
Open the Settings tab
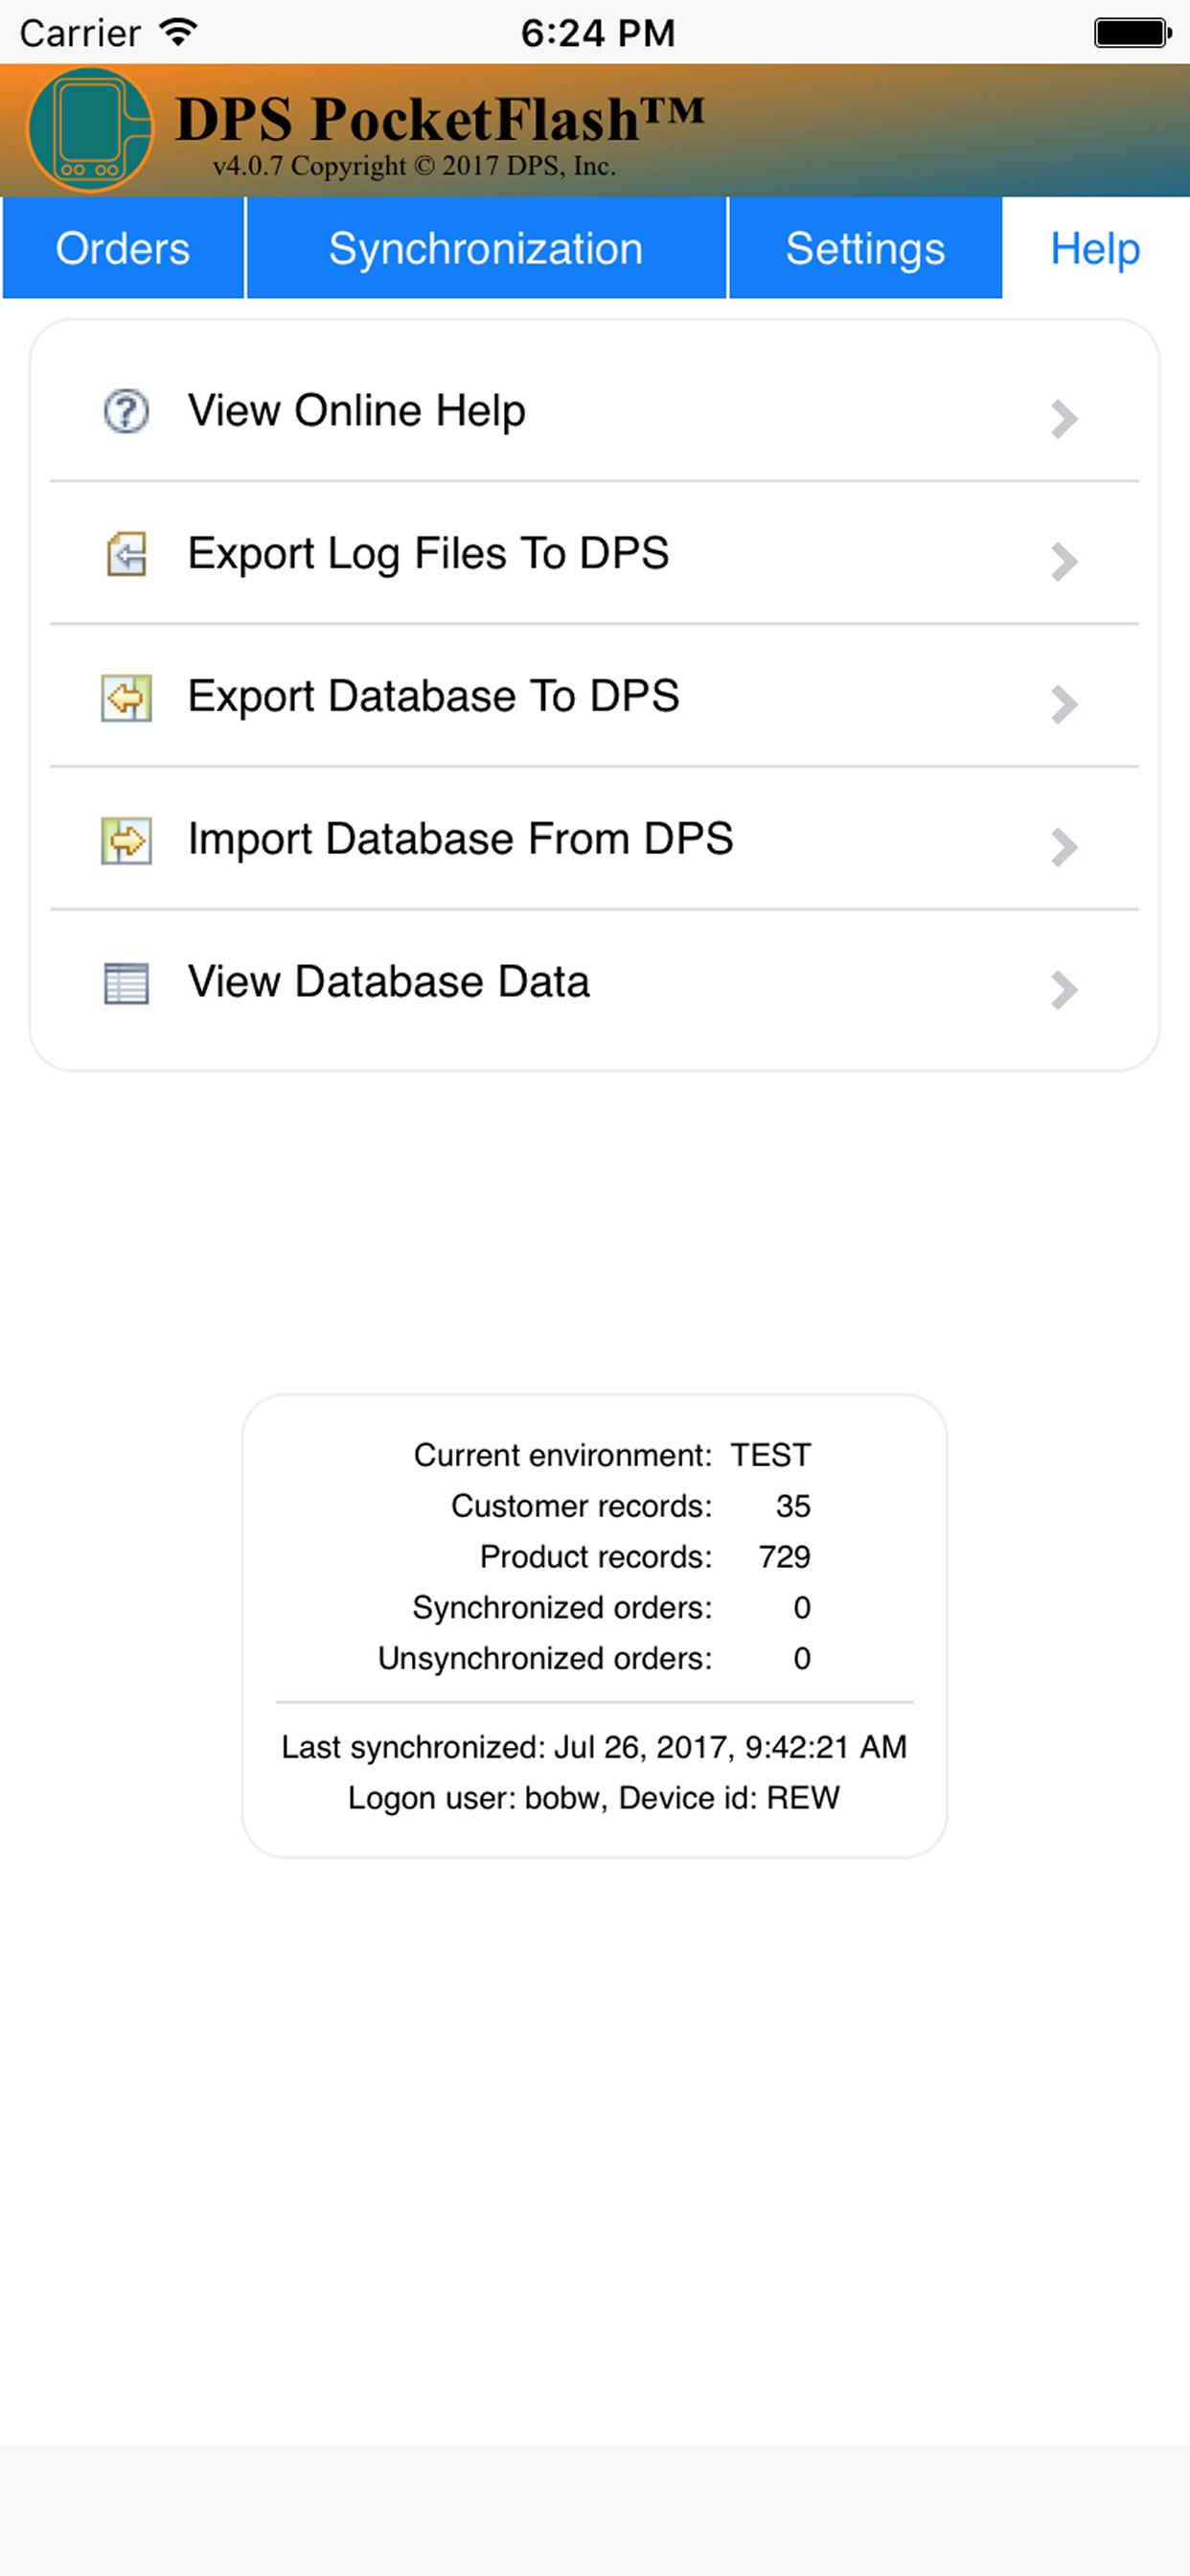coord(865,248)
